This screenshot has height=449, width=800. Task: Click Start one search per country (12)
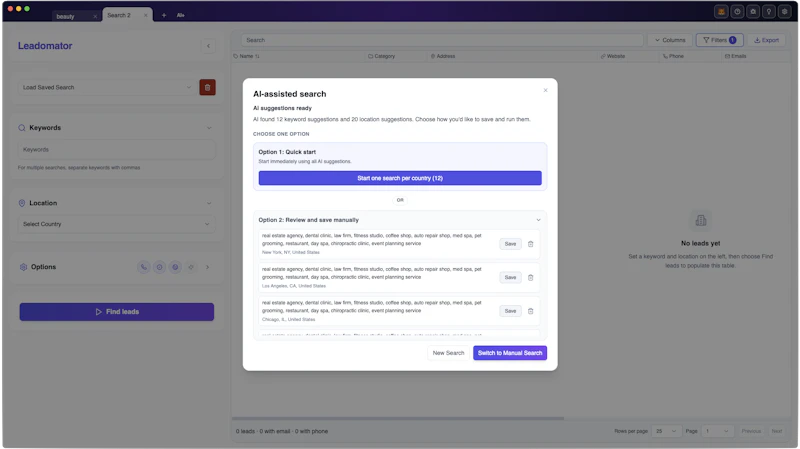[400, 178]
